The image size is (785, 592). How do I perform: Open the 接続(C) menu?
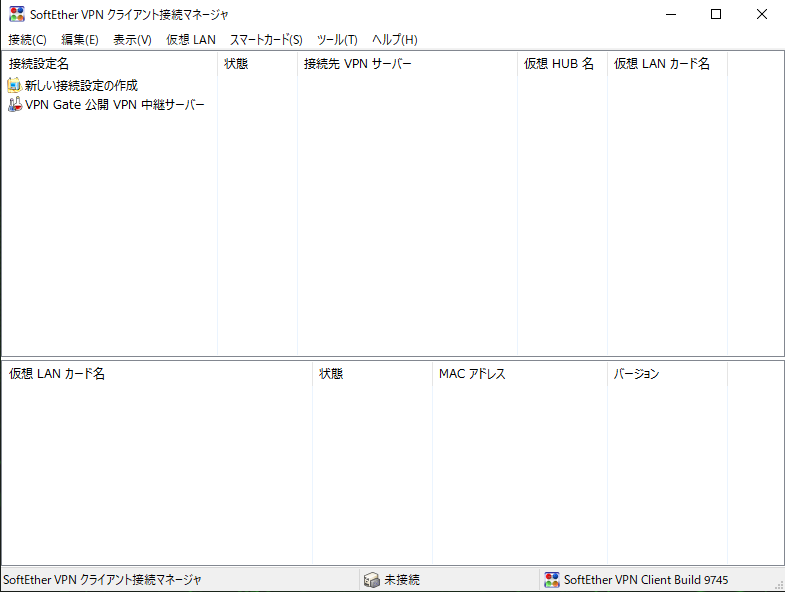27,40
